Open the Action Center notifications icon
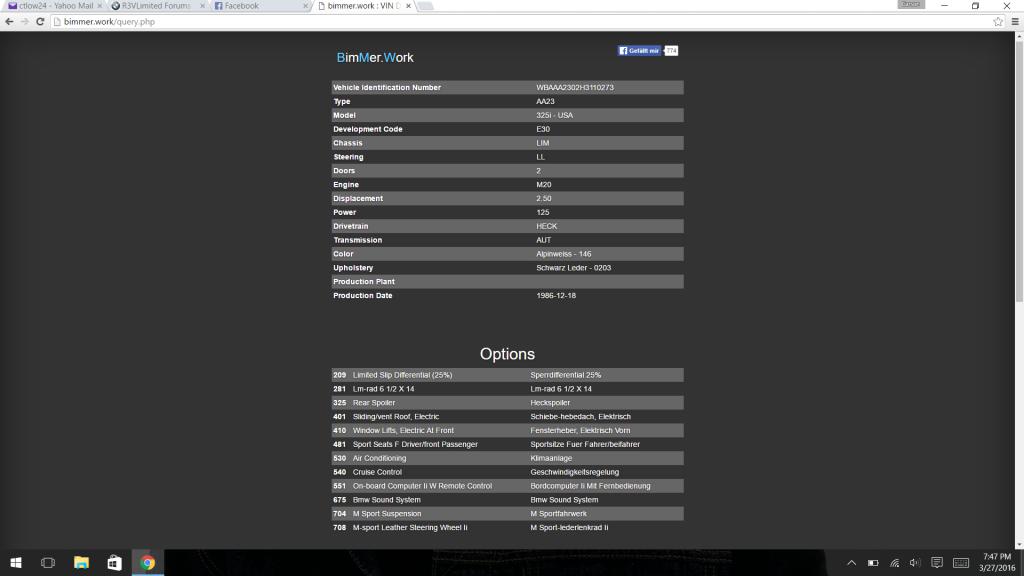Viewport: 1024px width, 576px height. tap(937, 563)
